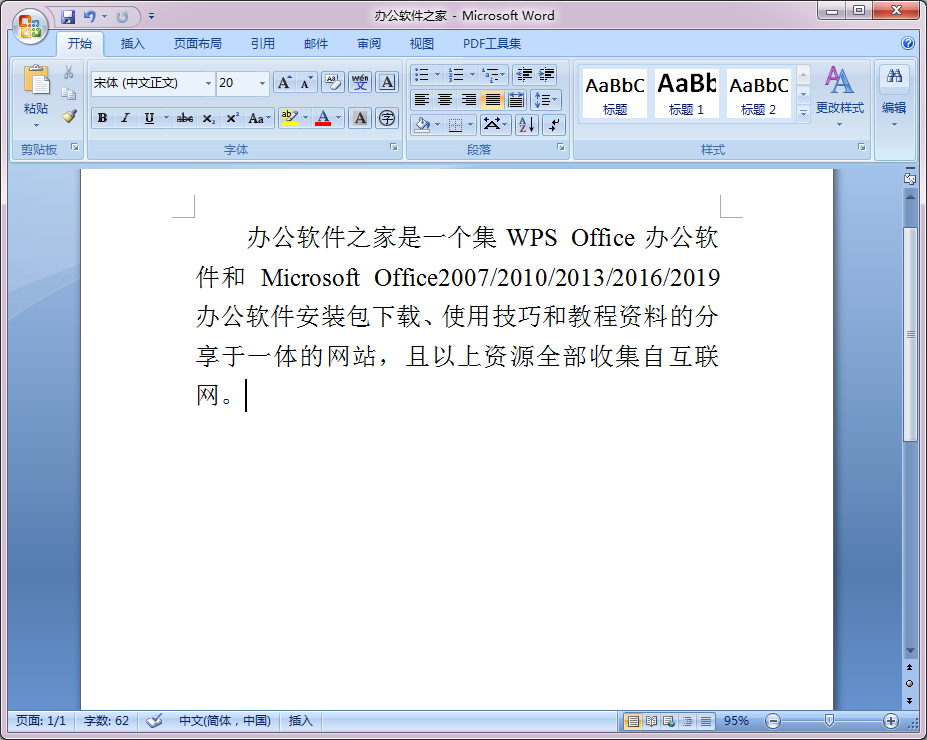This screenshot has height=740, width=927.
Task: Undo the last action
Action: pyautogui.click(x=89, y=17)
